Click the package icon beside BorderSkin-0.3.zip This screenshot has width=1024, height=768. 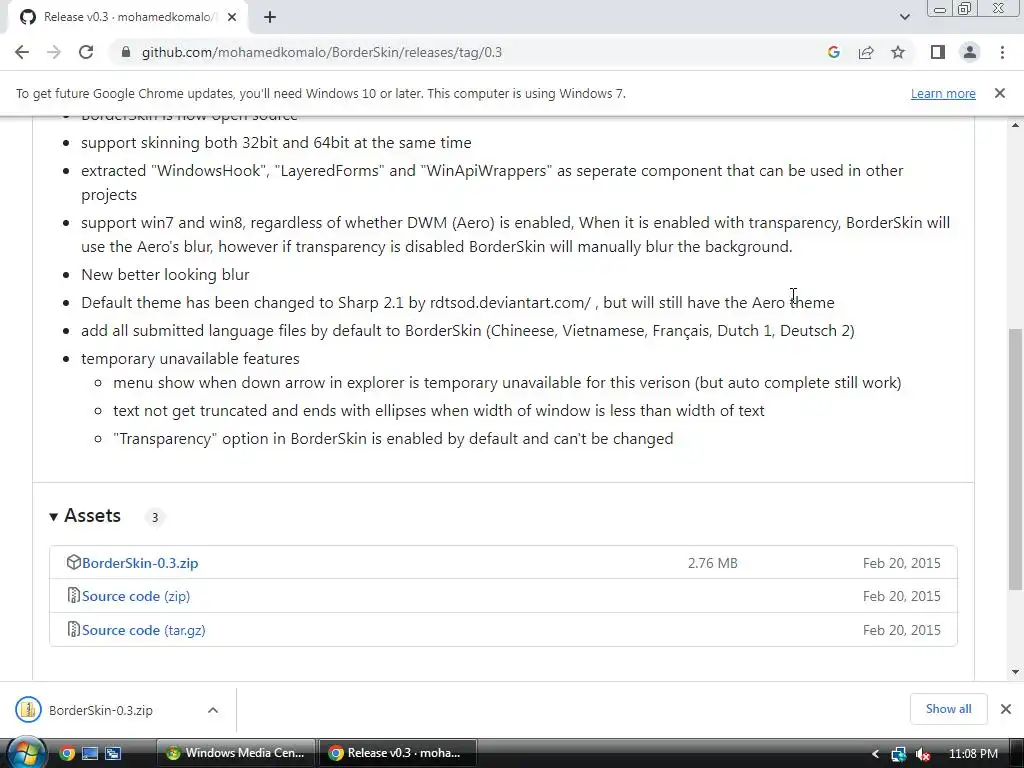(x=73, y=562)
